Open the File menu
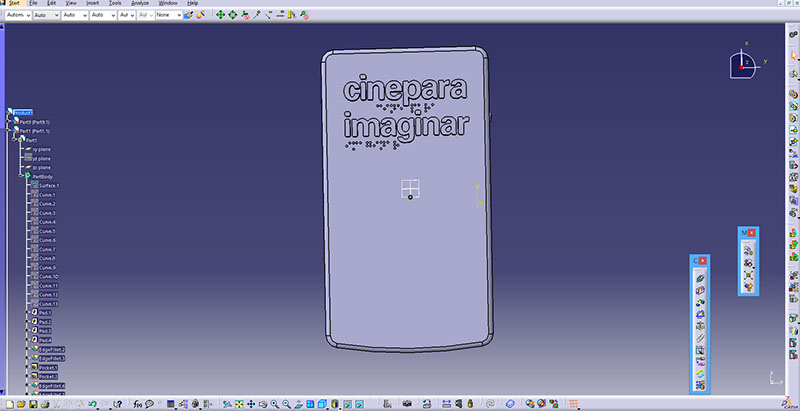800x411 pixels. click(33, 3)
